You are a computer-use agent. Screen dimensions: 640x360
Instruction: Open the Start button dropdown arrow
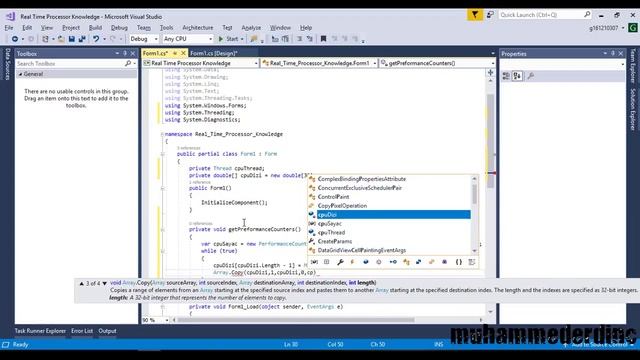tap(242, 39)
